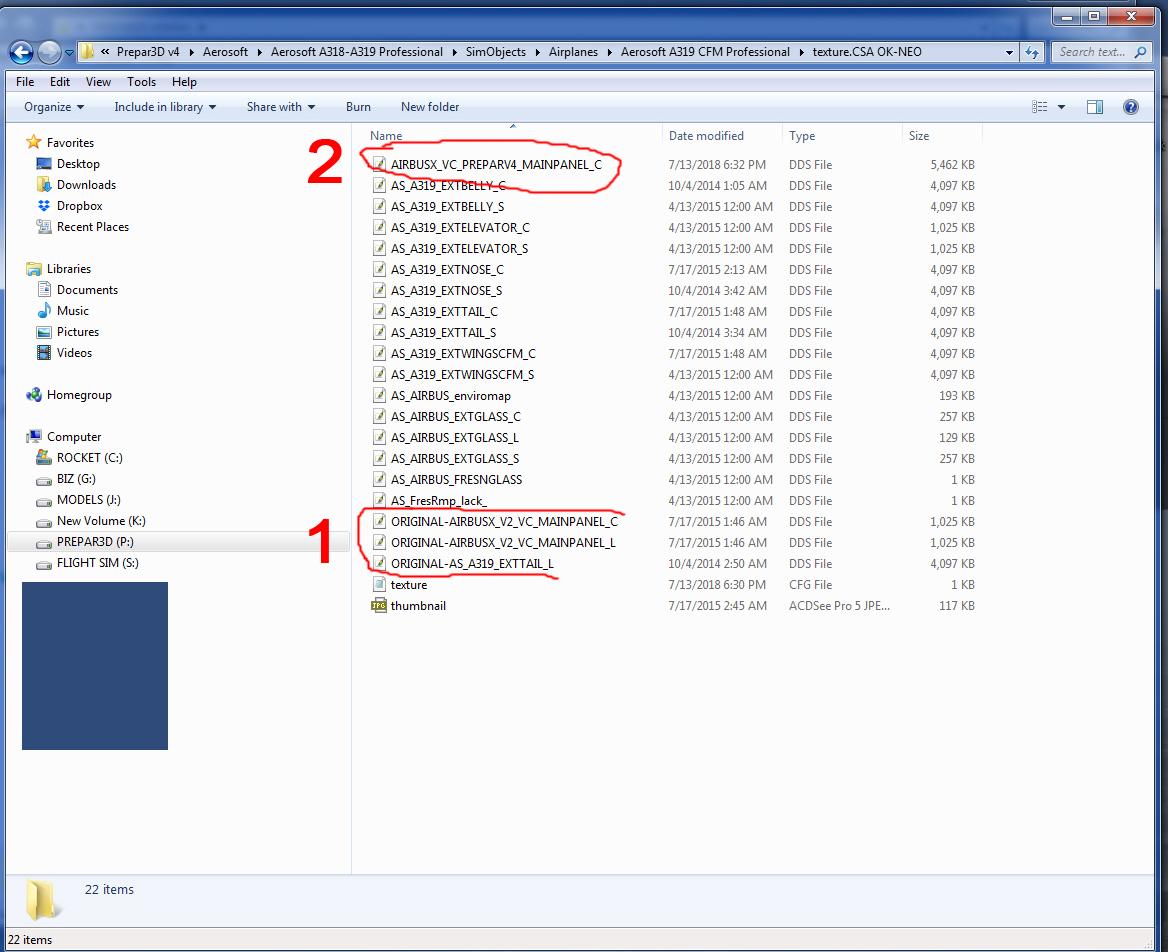Click Aerosoft A319 CFM Professional breadcrumb
Viewport: 1168px width, 952px height.
705,52
